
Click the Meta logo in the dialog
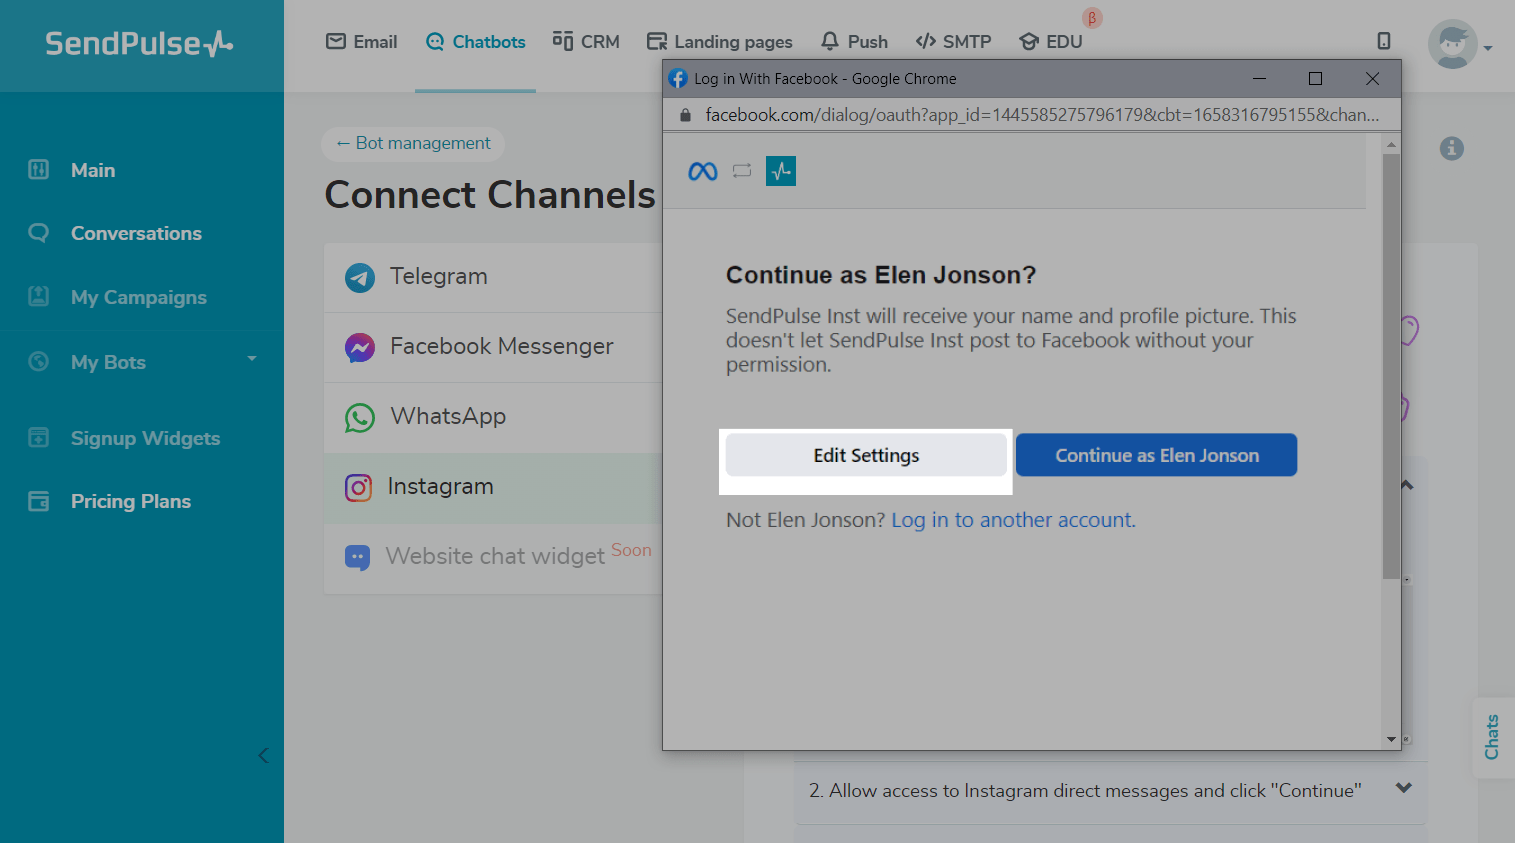click(703, 172)
